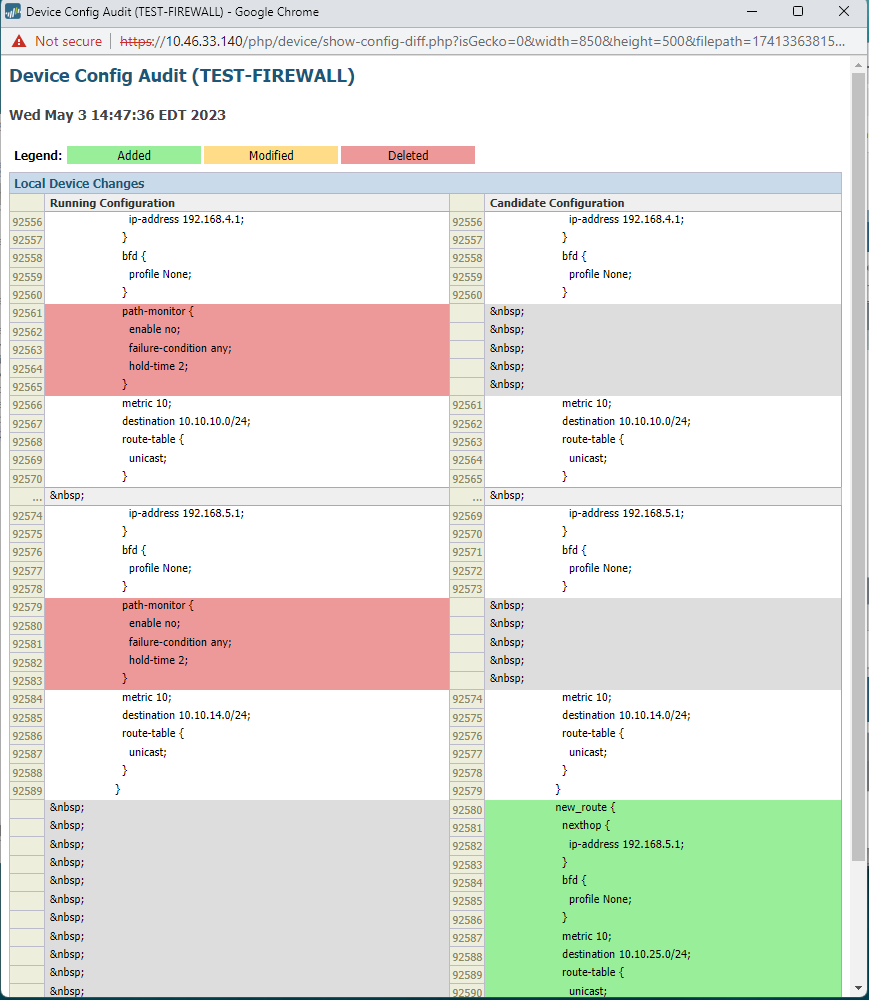Maximize the Device Config Audit window
Image resolution: width=869 pixels, height=1000 pixels.
click(798, 11)
